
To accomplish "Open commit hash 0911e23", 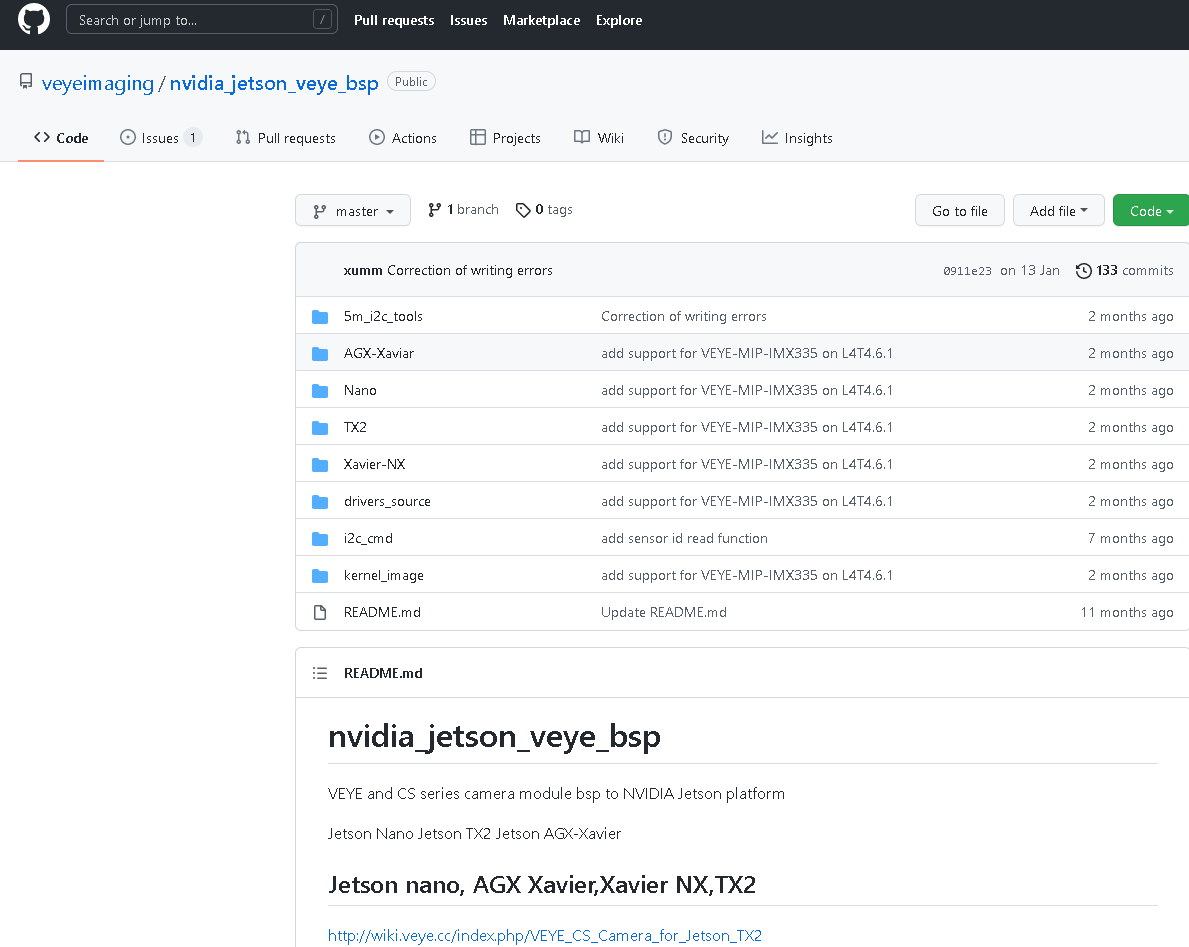I will (x=967, y=271).
